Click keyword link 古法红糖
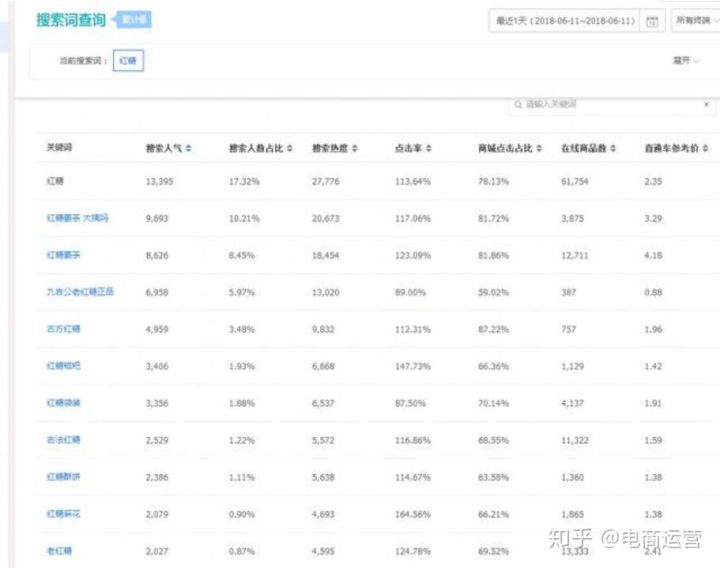 63,440
